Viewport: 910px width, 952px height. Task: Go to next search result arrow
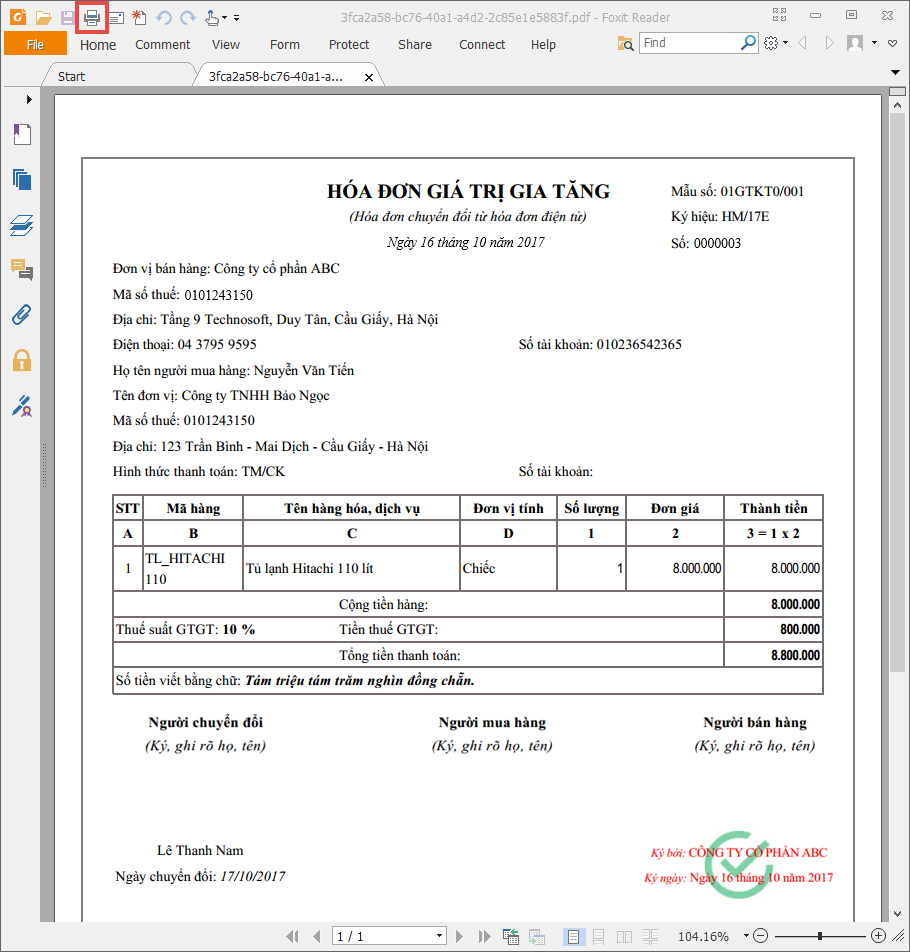click(x=829, y=43)
